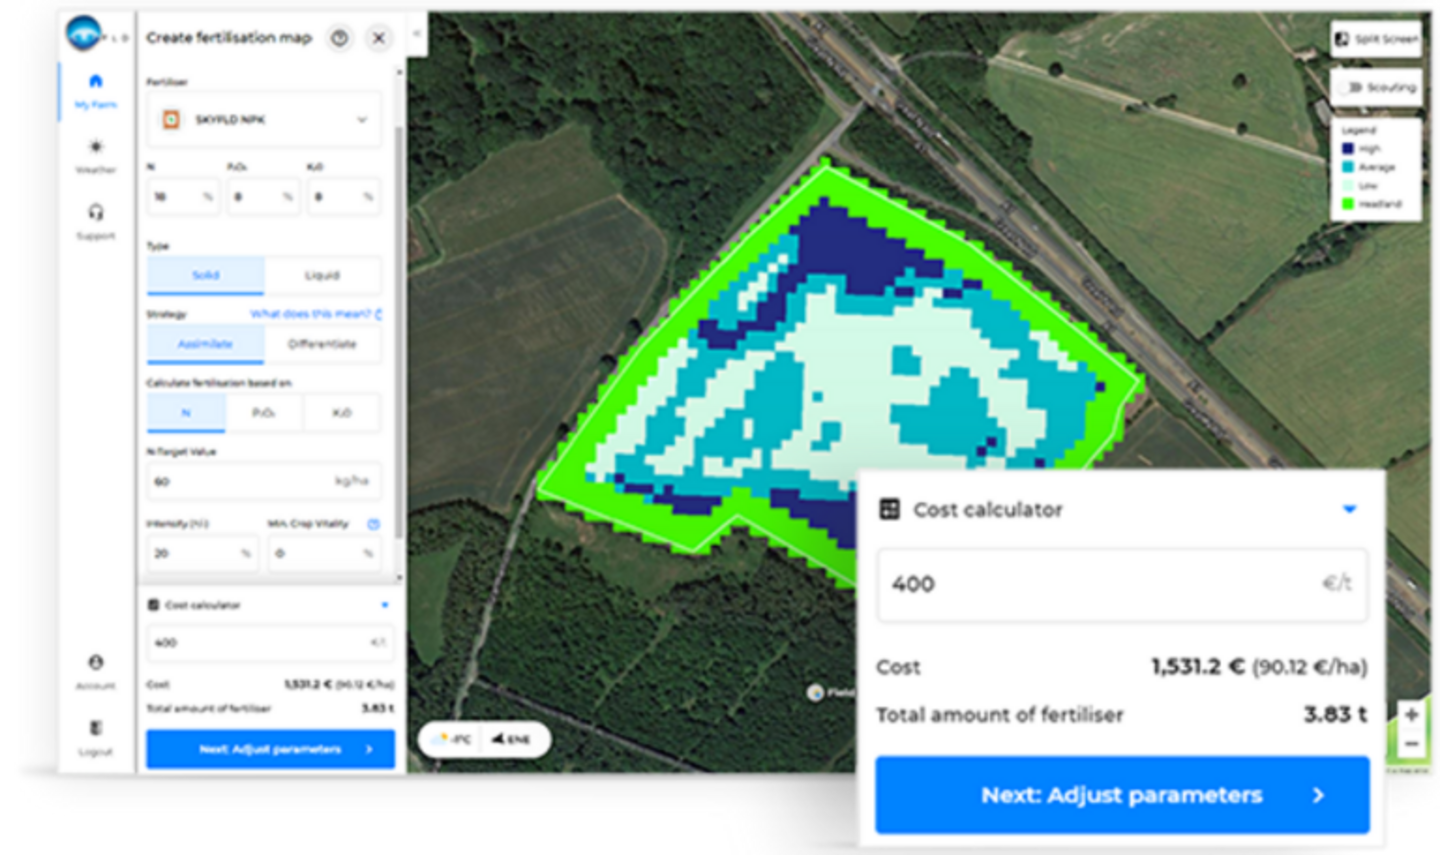Click the Min. Crop Vitality input field
The image size is (1440, 855).
324,553
